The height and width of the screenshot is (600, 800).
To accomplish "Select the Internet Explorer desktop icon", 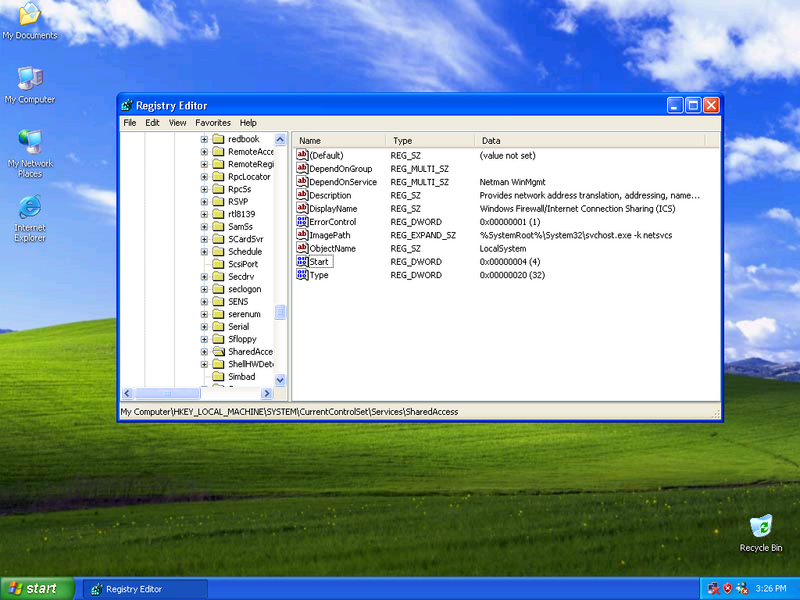I will tap(30, 207).
